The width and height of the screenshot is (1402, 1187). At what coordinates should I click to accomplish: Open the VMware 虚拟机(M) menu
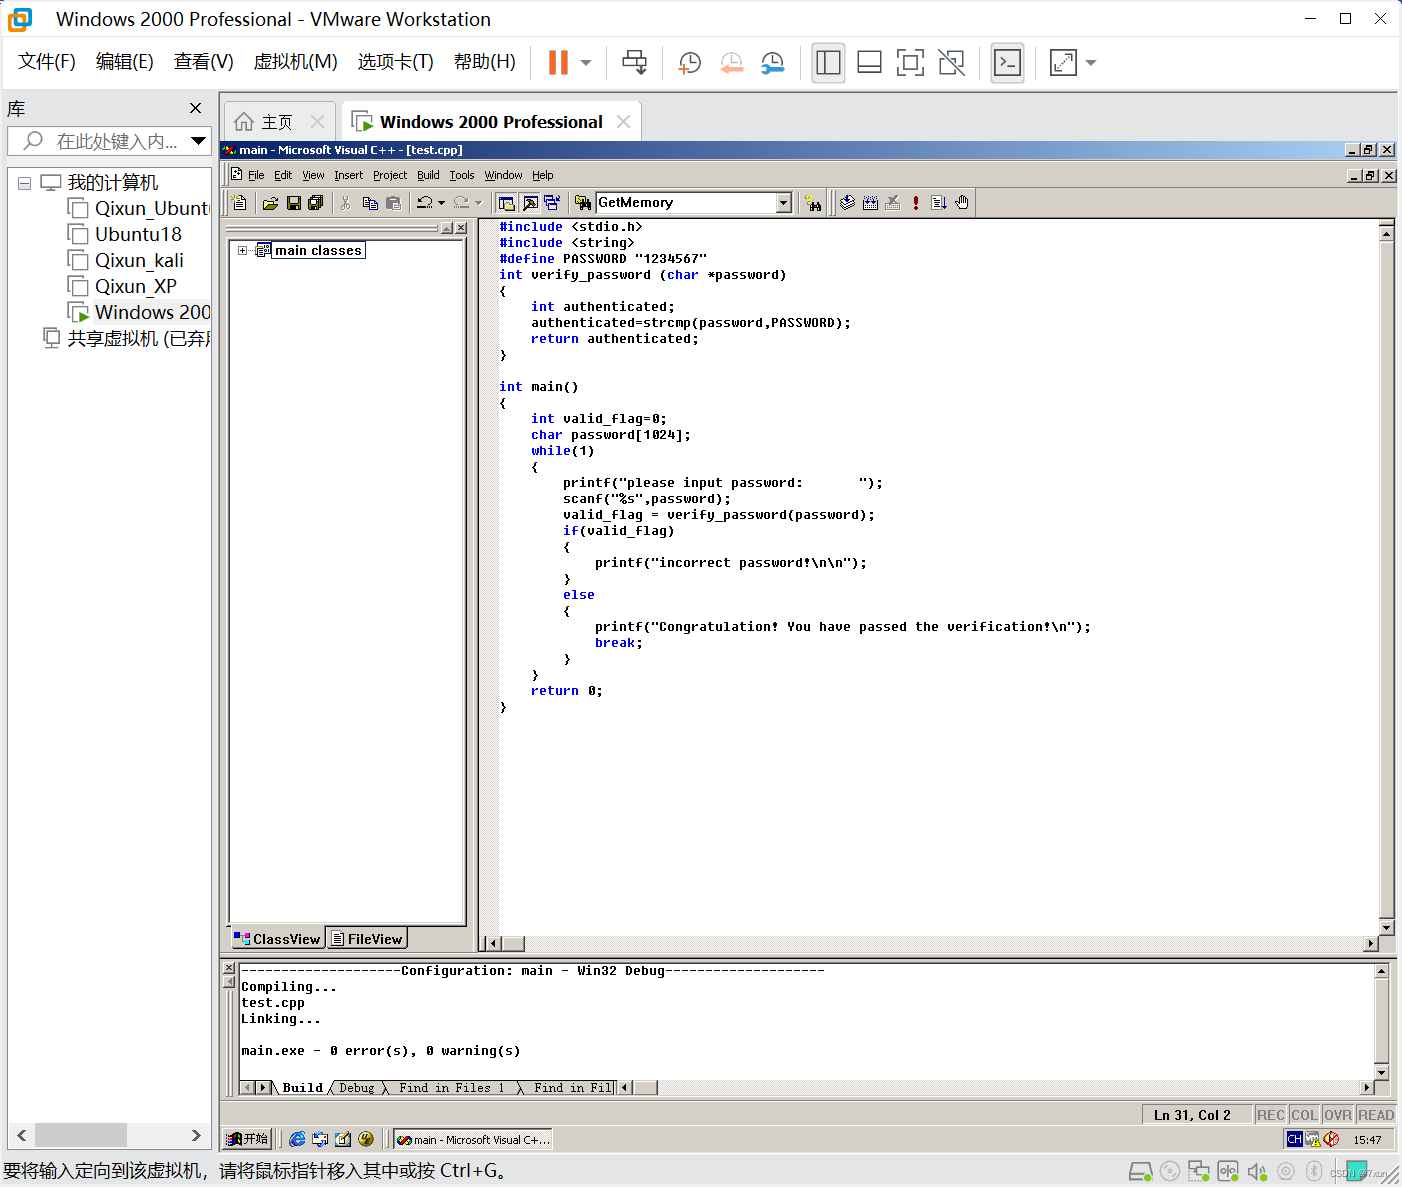tap(295, 62)
